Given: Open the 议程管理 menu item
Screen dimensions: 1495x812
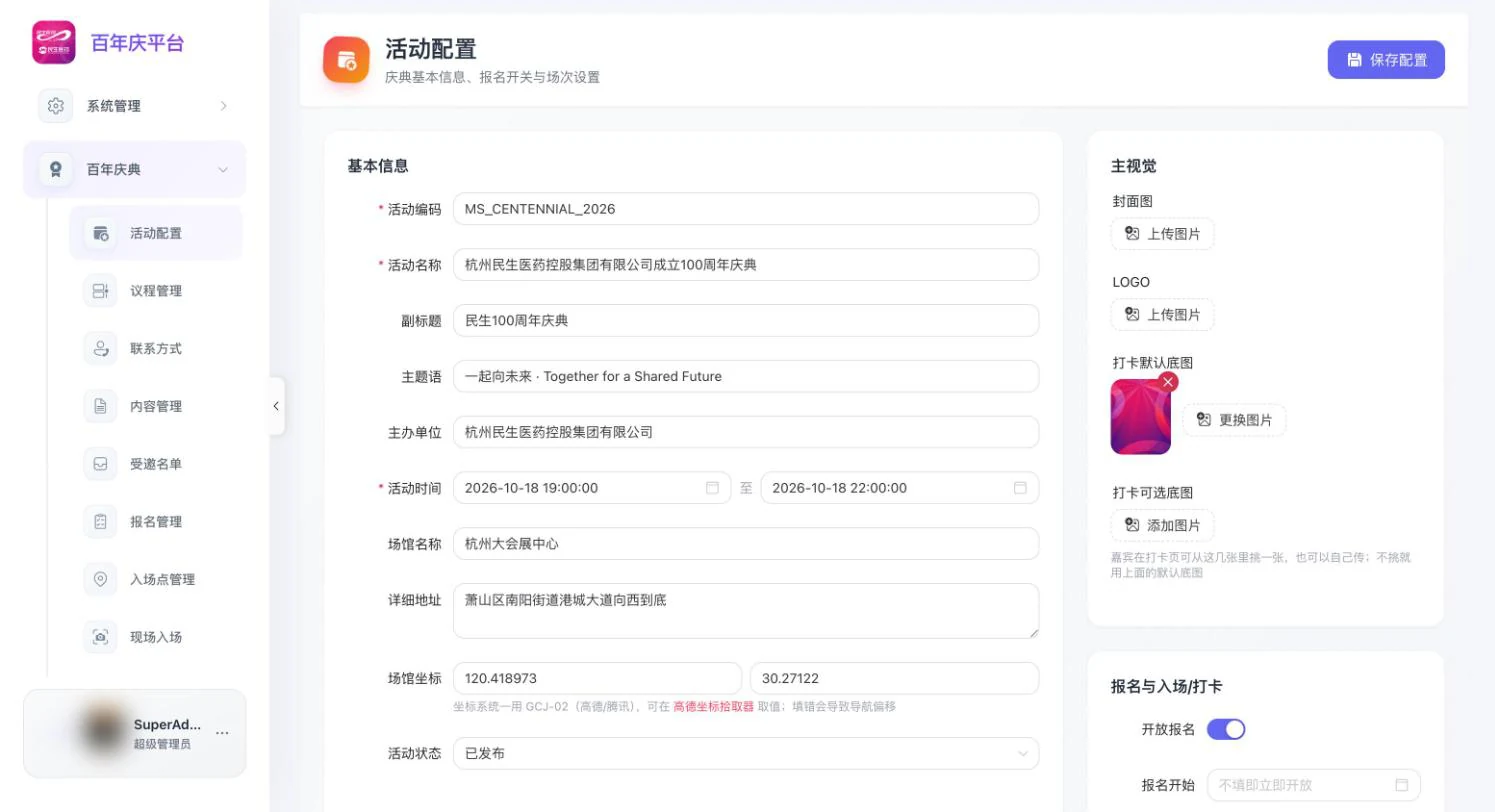Looking at the screenshot, I should pos(156,291).
